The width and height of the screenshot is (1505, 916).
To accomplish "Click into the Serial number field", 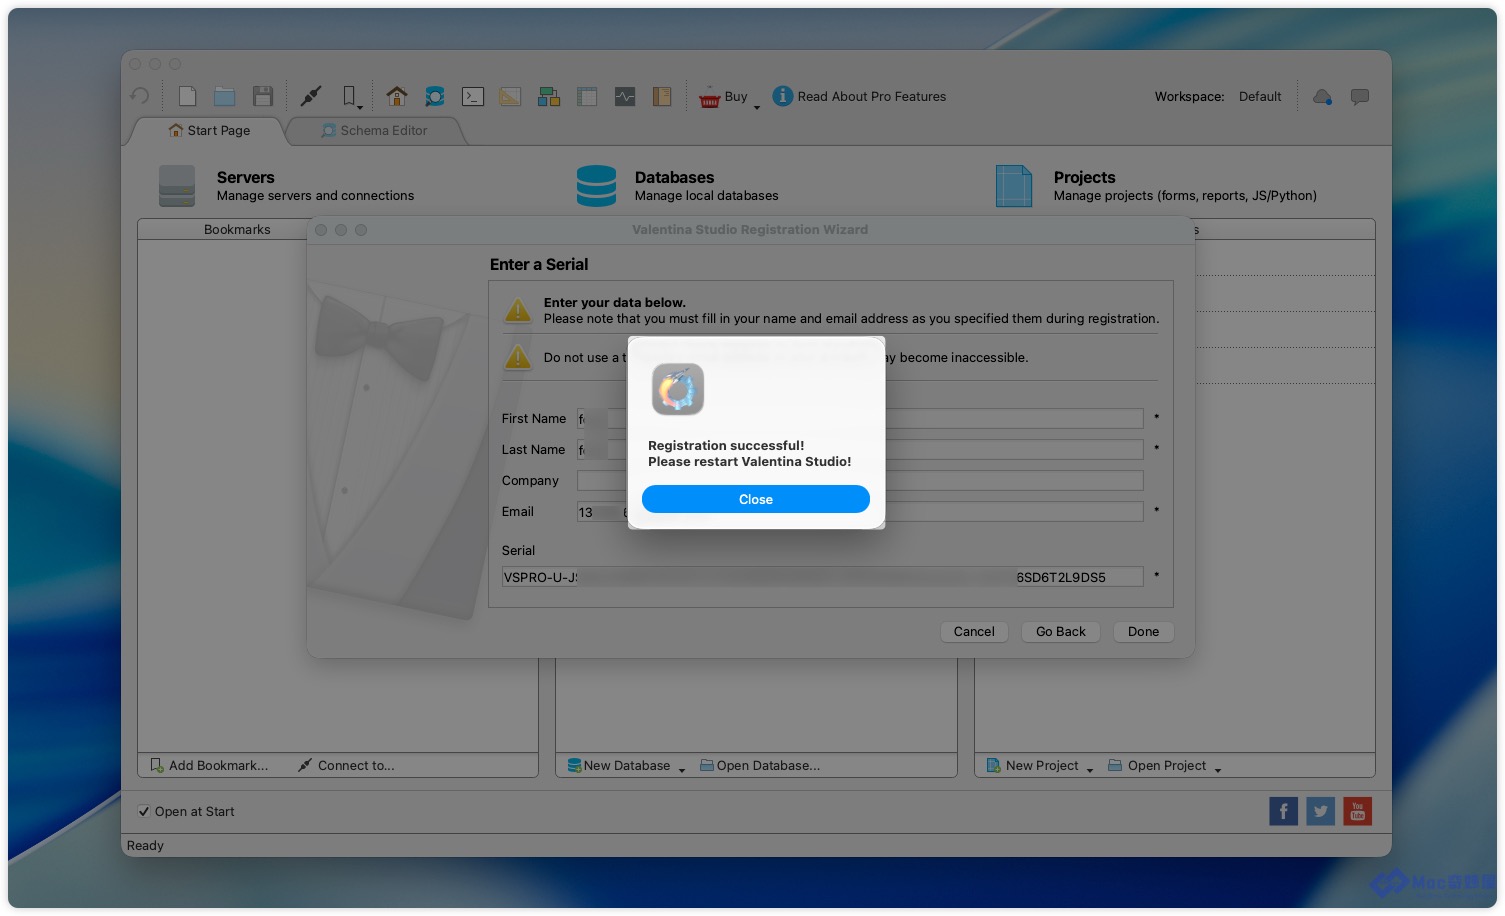I will 822,577.
